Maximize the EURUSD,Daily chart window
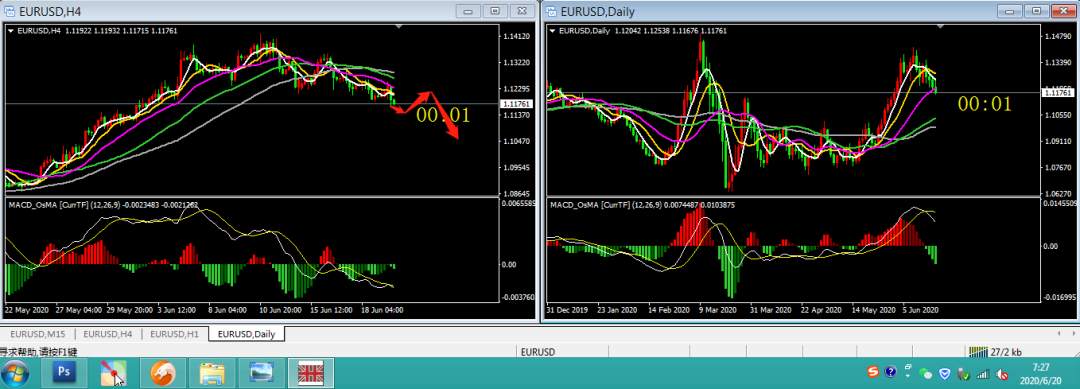The height and width of the screenshot is (389, 1080). (x=1037, y=11)
